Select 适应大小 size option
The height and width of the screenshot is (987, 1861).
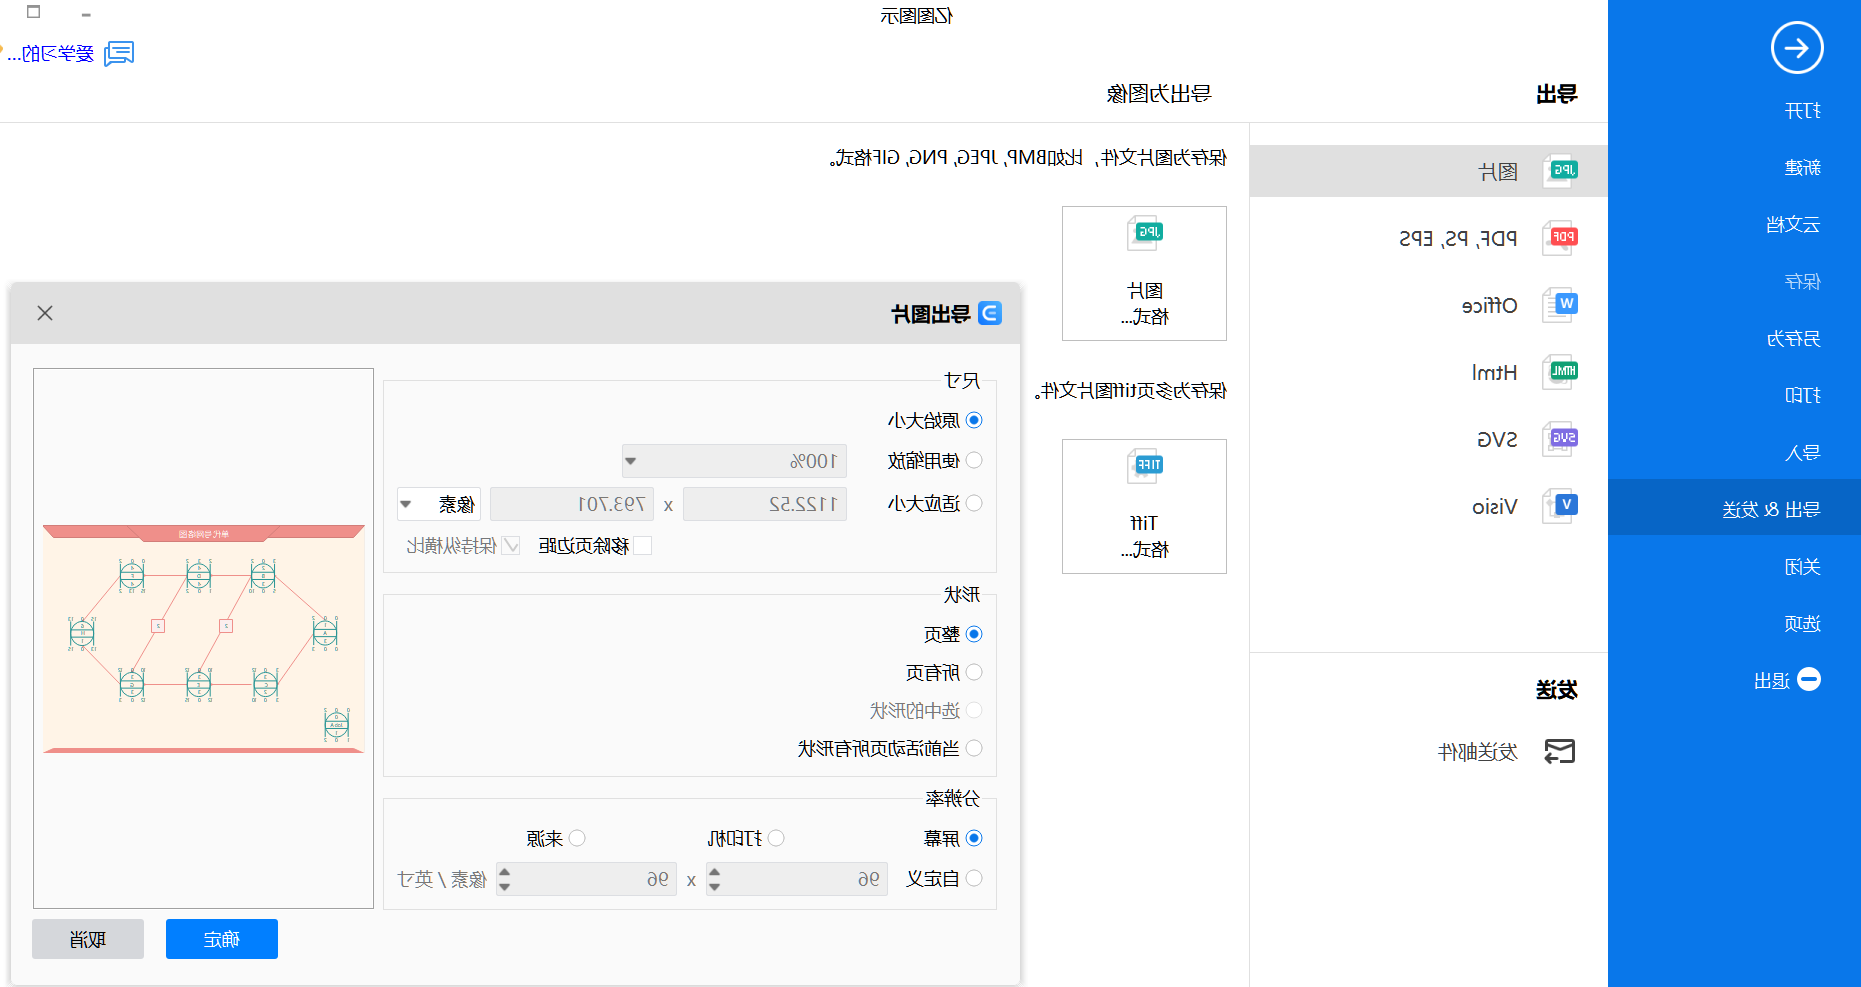point(974,503)
